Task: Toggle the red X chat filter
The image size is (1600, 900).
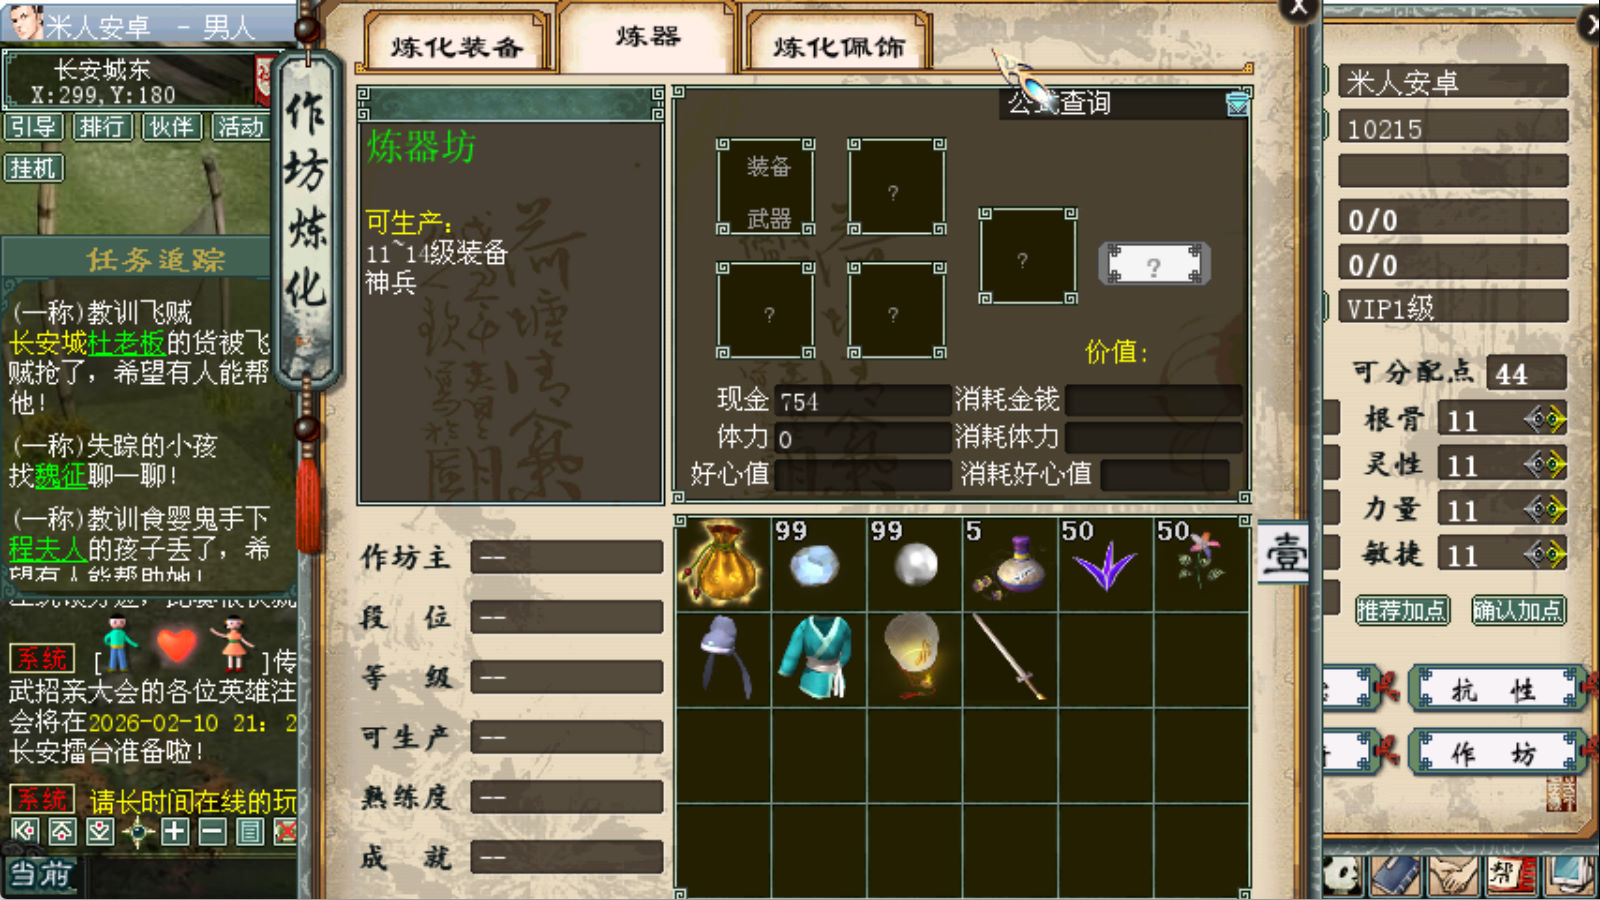Action: [x=286, y=831]
